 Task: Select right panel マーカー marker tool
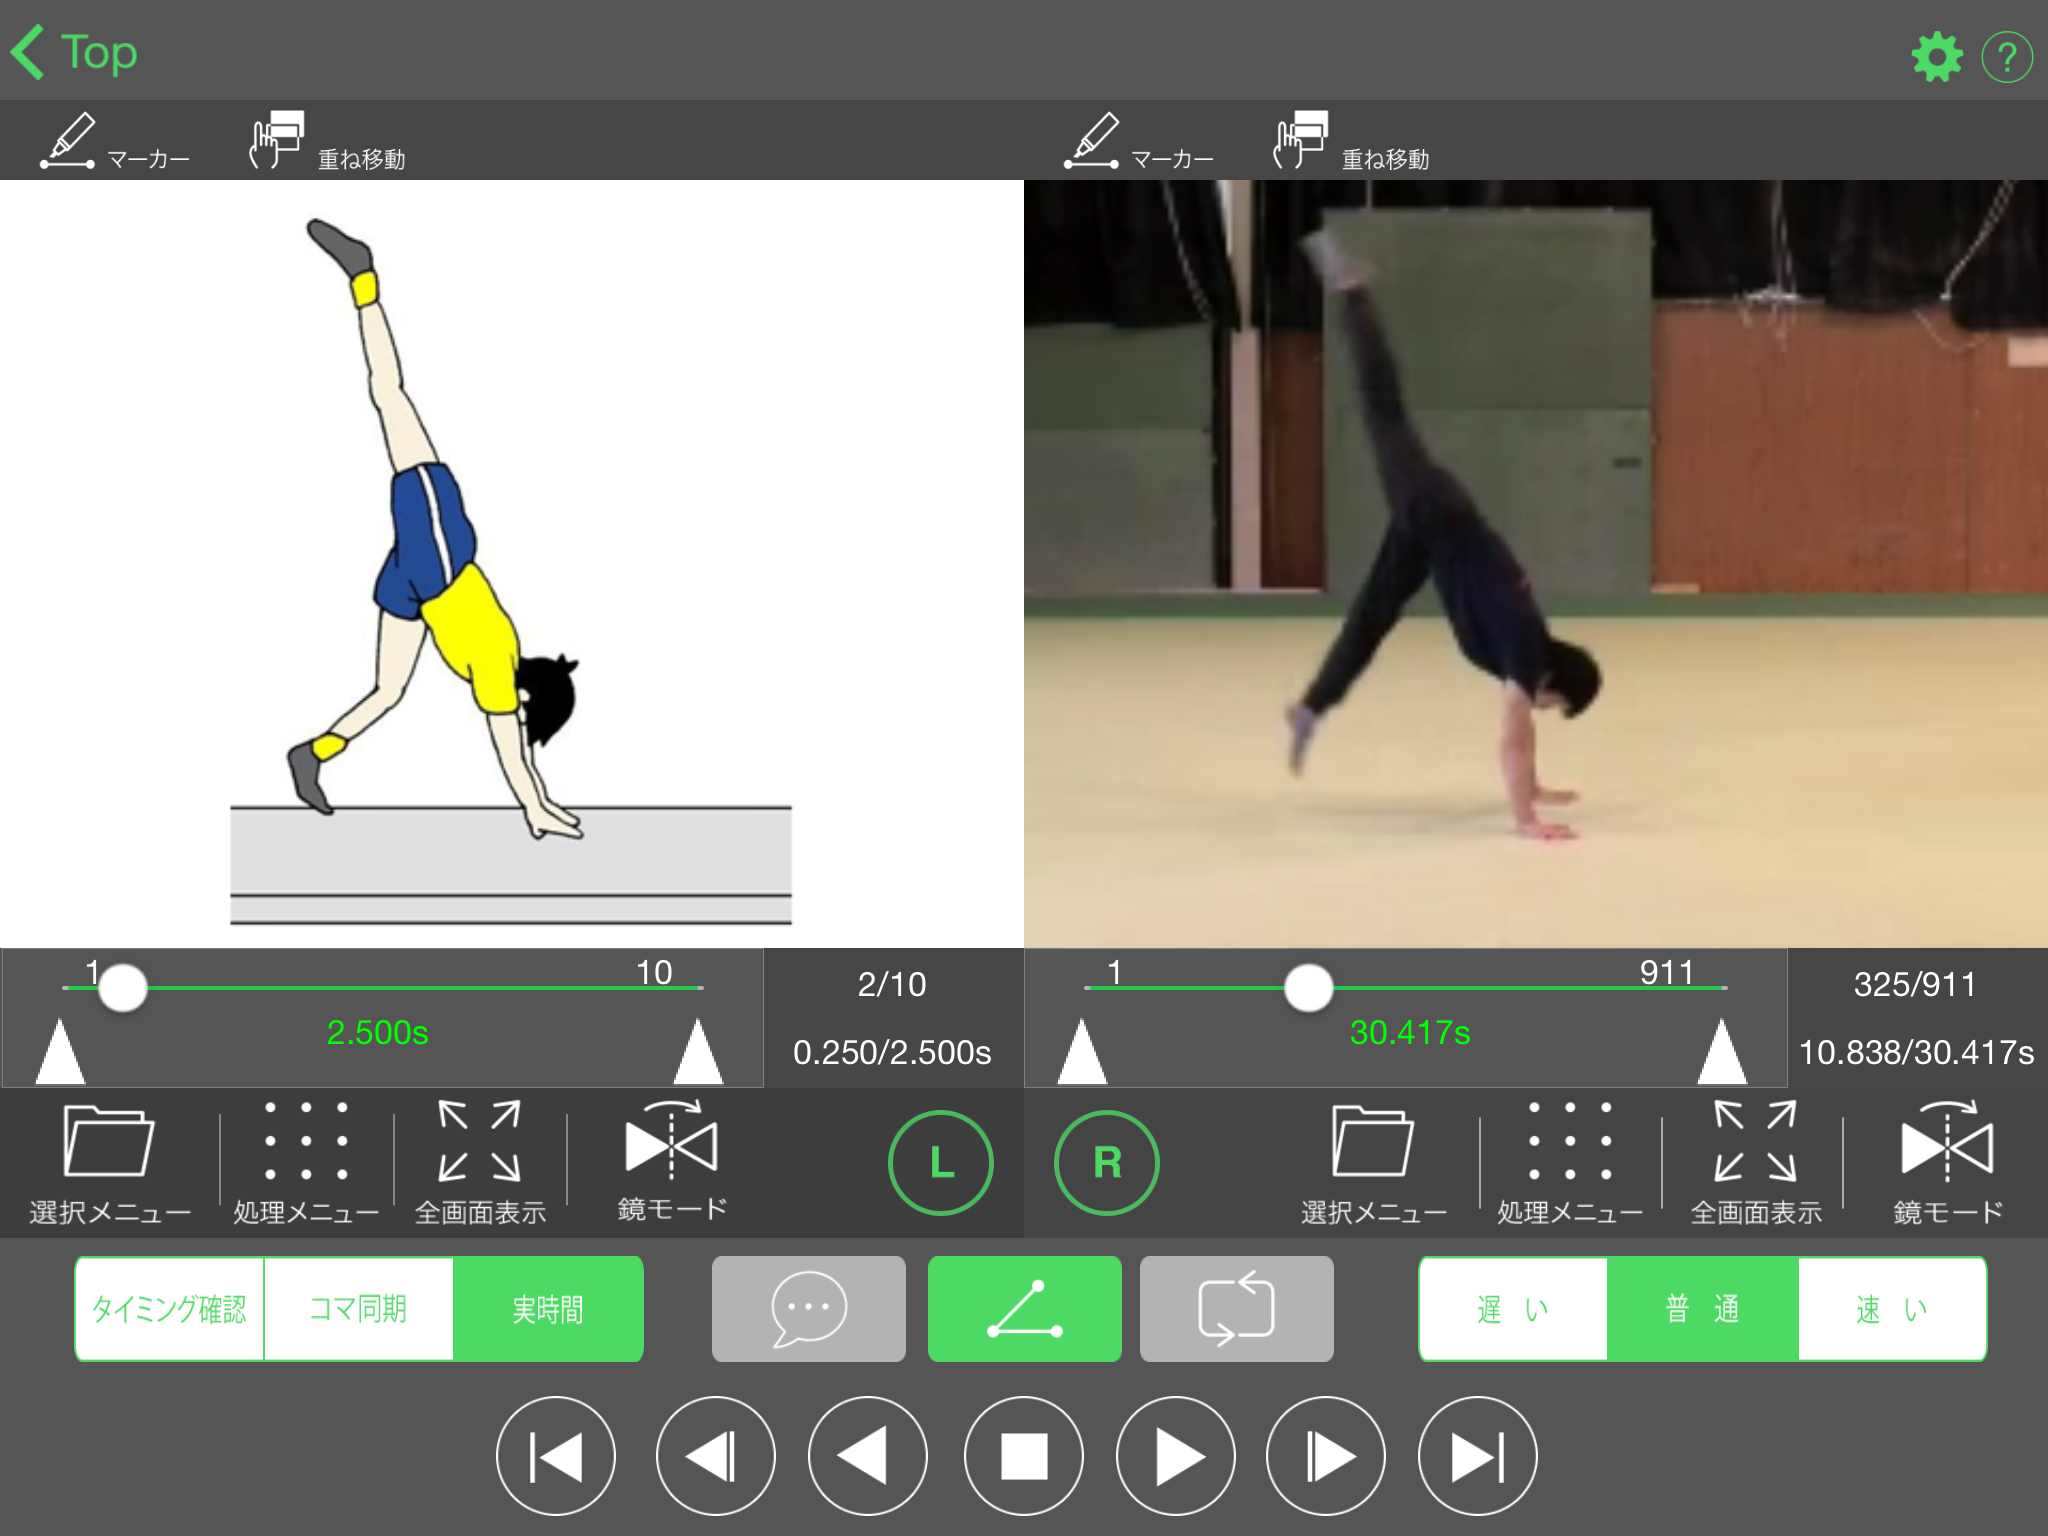pyautogui.click(x=1138, y=141)
